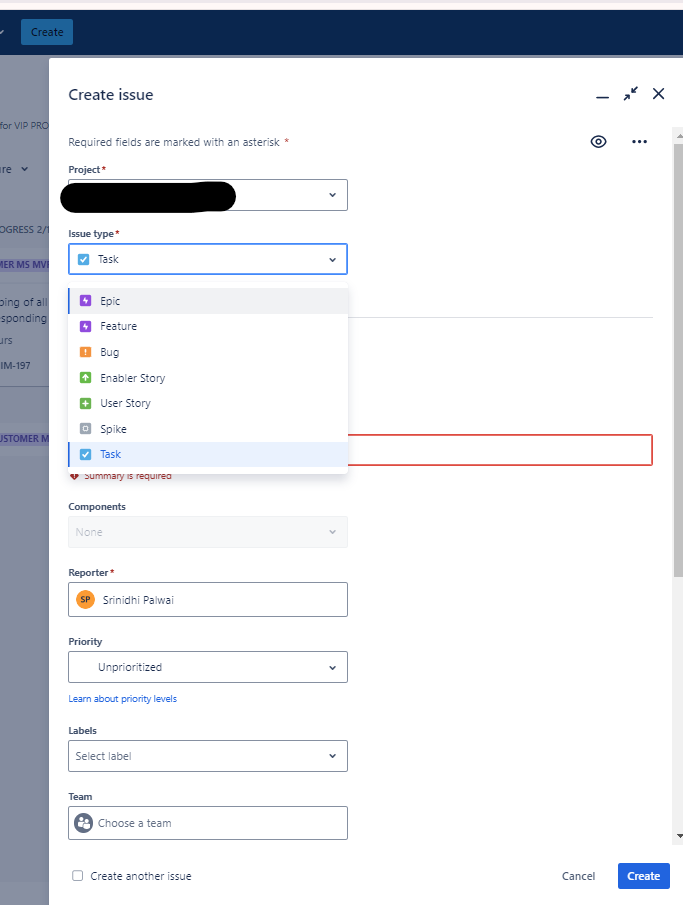Image resolution: width=683 pixels, height=905 pixels.
Task: Choose User Story from the issue type list
Action: [x=125, y=403]
